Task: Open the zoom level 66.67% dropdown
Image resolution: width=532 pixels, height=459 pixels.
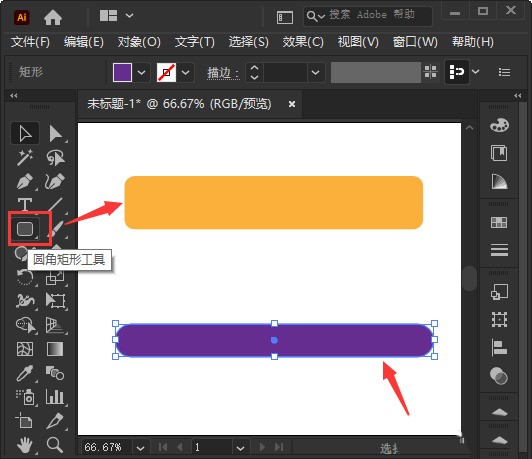Action: click(x=140, y=448)
